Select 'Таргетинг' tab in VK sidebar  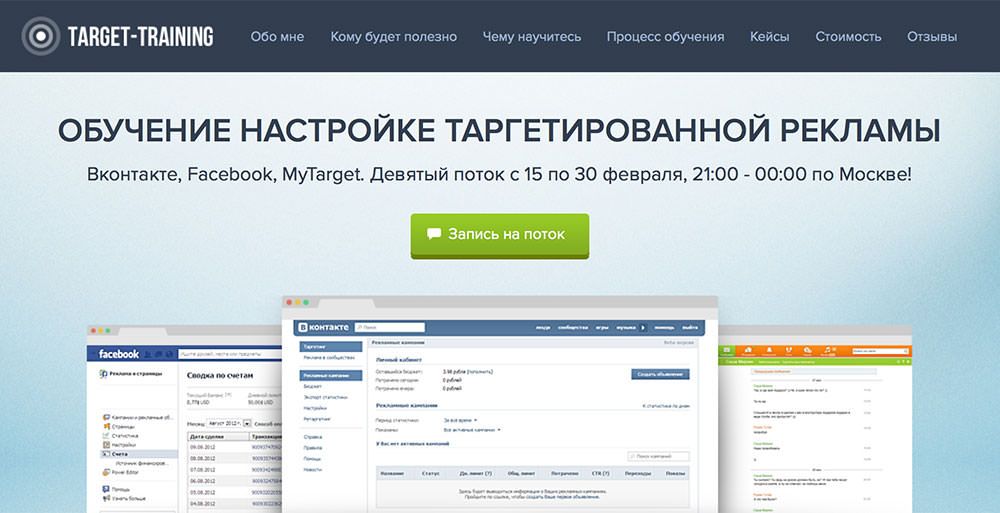[x=331, y=346]
